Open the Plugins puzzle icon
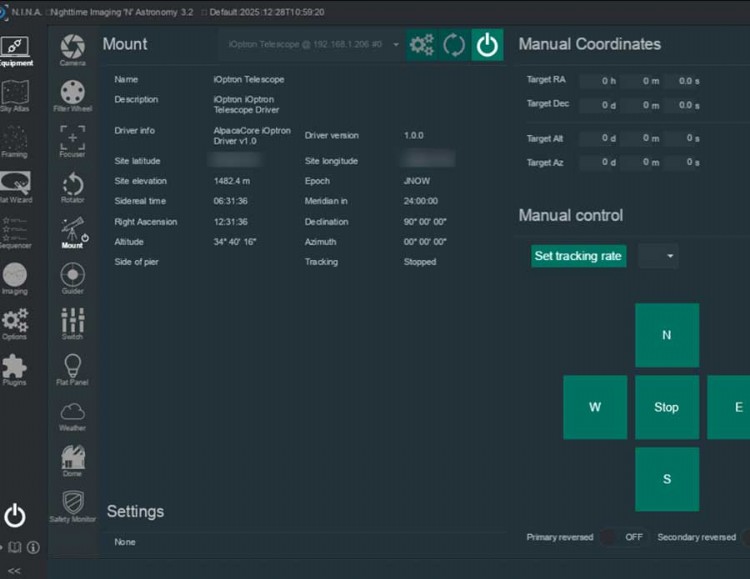Image resolution: width=750 pixels, height=579 pixels. [x=14, y=369]
